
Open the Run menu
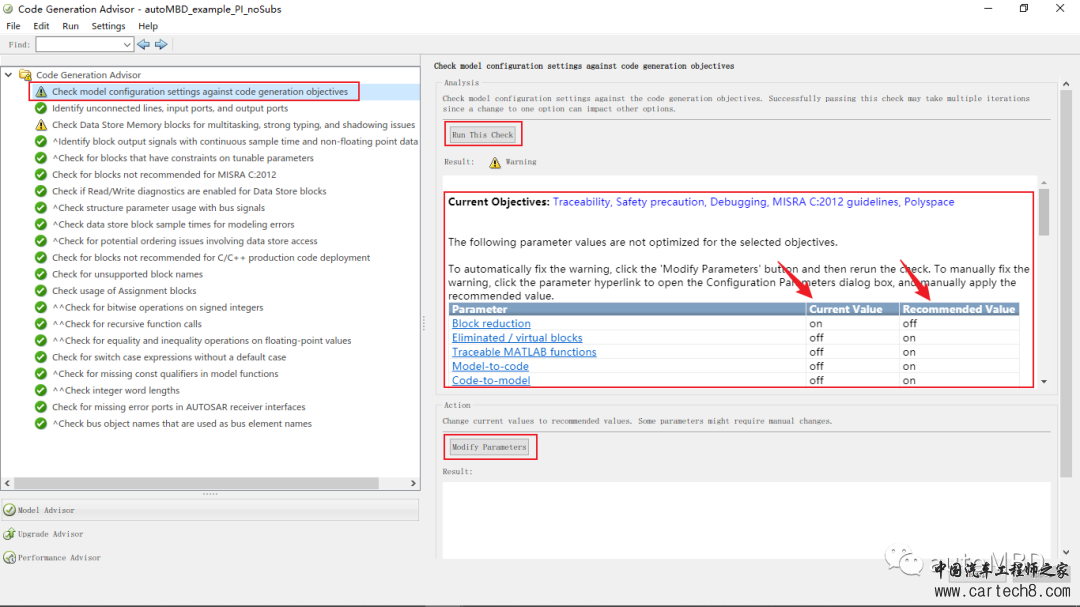coord(70,25)
